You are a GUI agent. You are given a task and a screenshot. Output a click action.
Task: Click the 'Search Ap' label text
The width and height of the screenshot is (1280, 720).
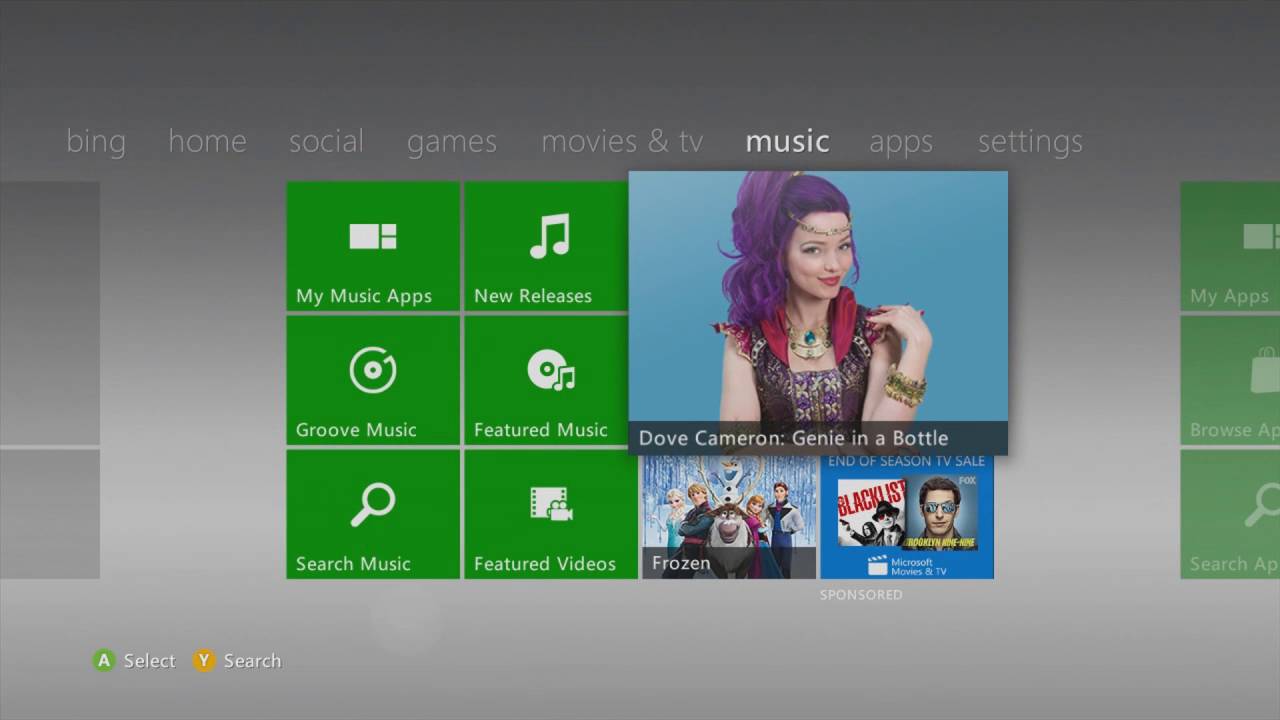point(1235,564)
